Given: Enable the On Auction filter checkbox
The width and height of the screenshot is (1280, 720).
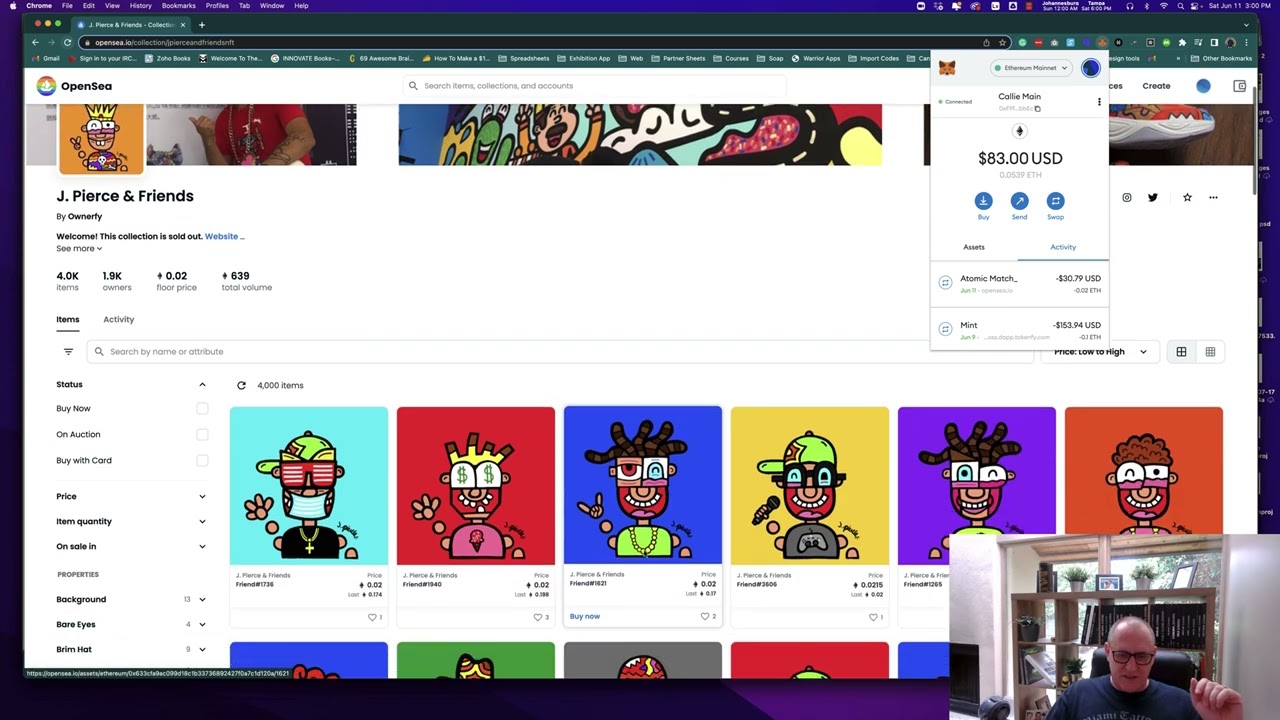Looking at the screenshot, I should 202,435.
